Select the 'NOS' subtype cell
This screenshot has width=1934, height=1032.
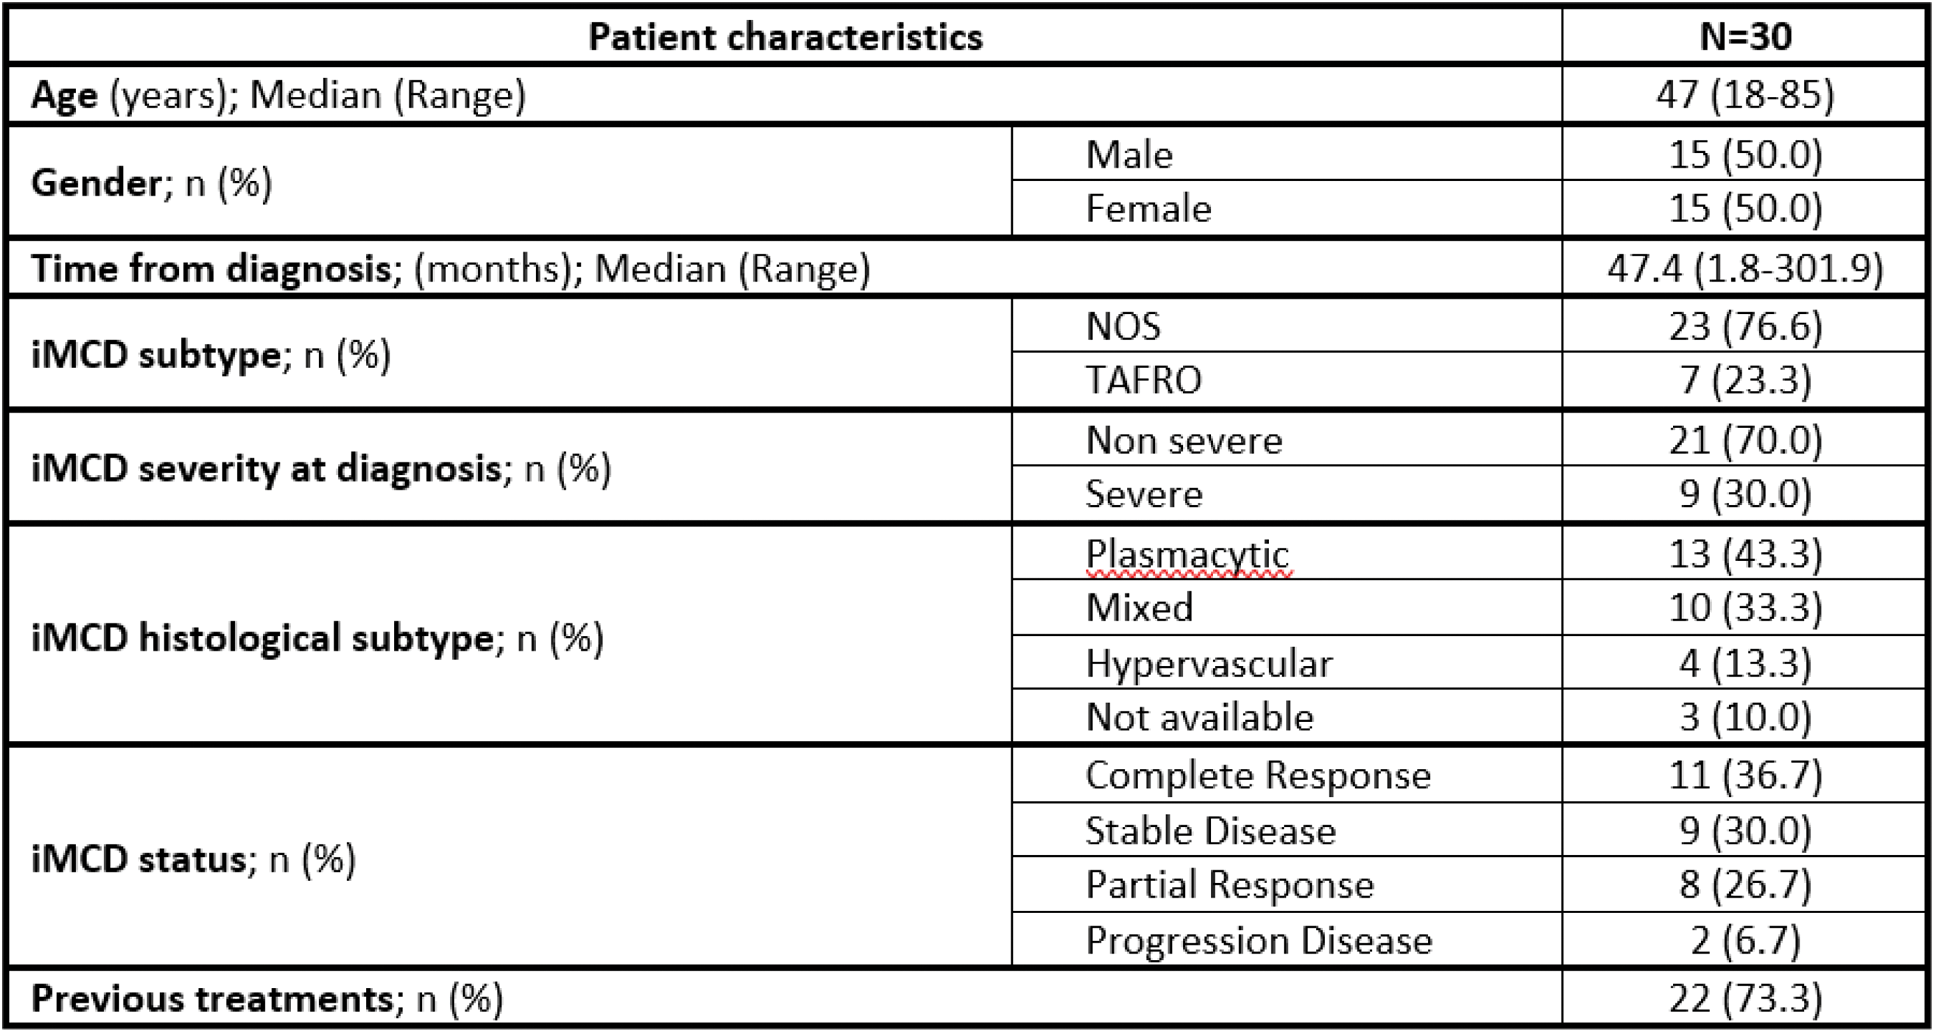click(x=1123, y=326)
